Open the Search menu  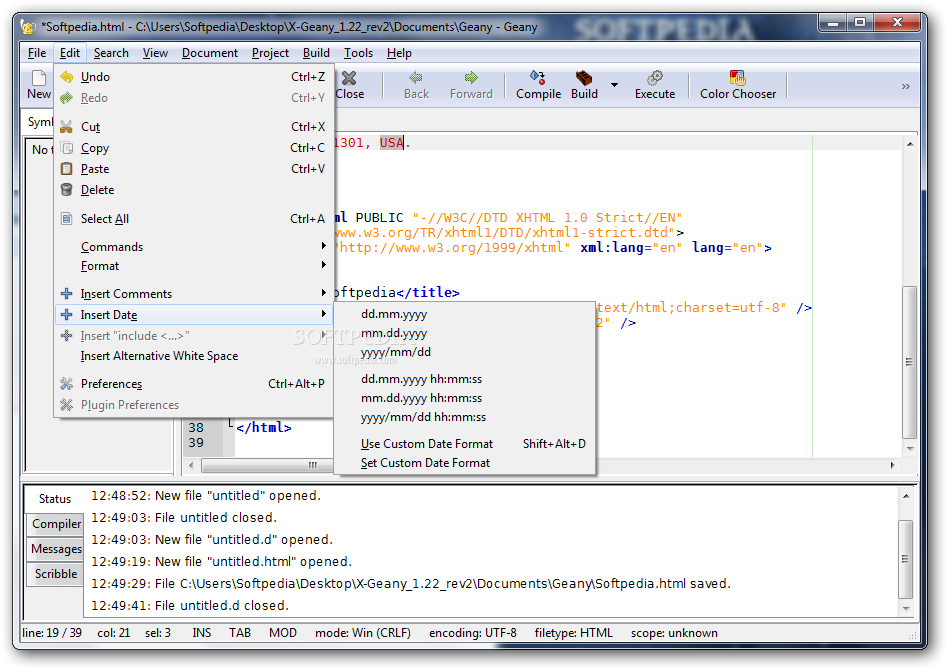pyautogui.click(x=111, y=53)
